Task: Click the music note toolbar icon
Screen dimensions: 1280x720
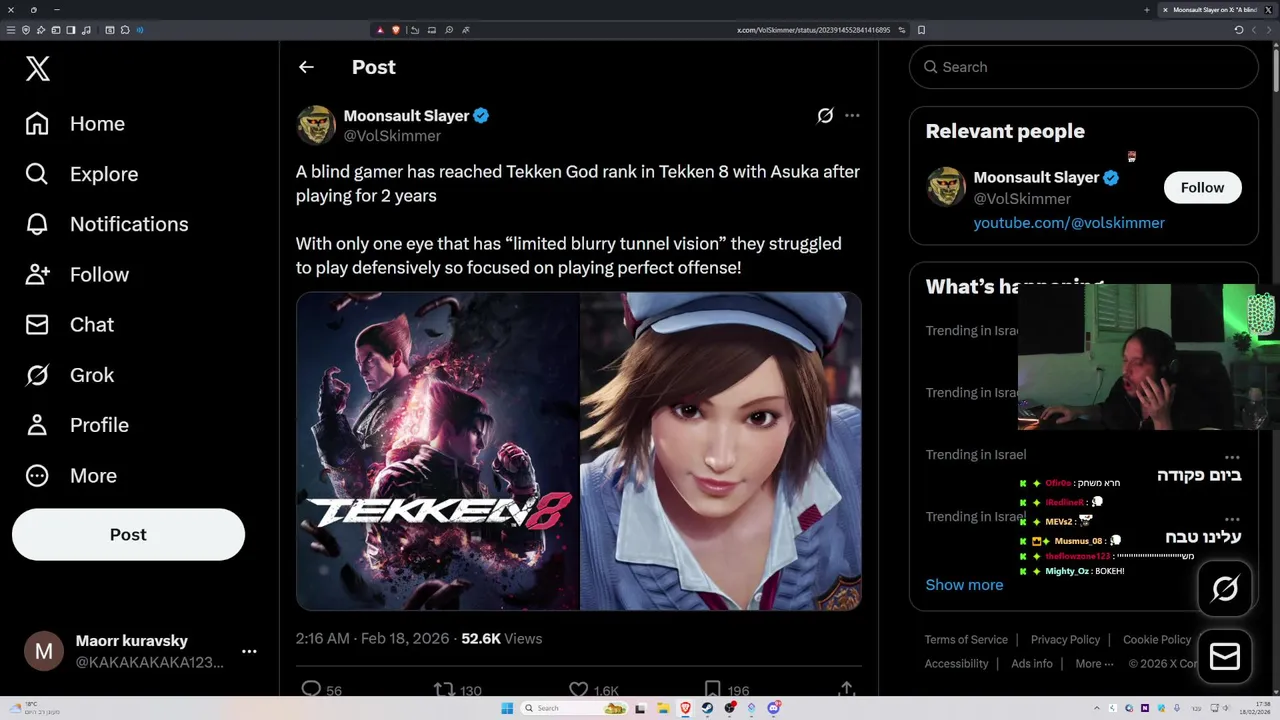Action: pyautogui.click(x=86, y=30)
